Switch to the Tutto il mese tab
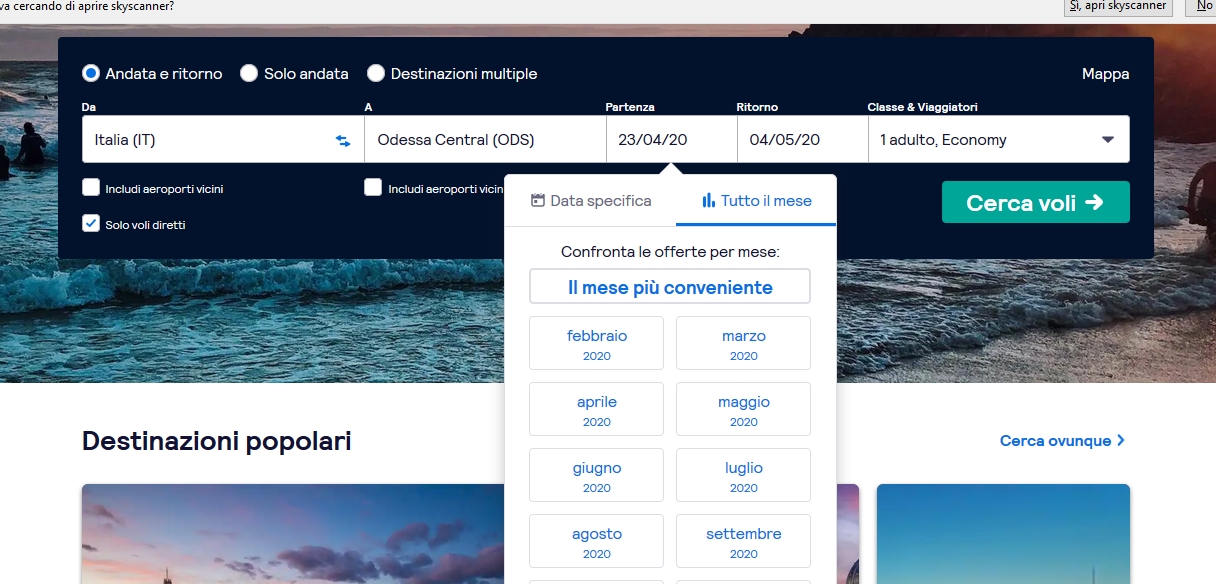 pos(756,201)
